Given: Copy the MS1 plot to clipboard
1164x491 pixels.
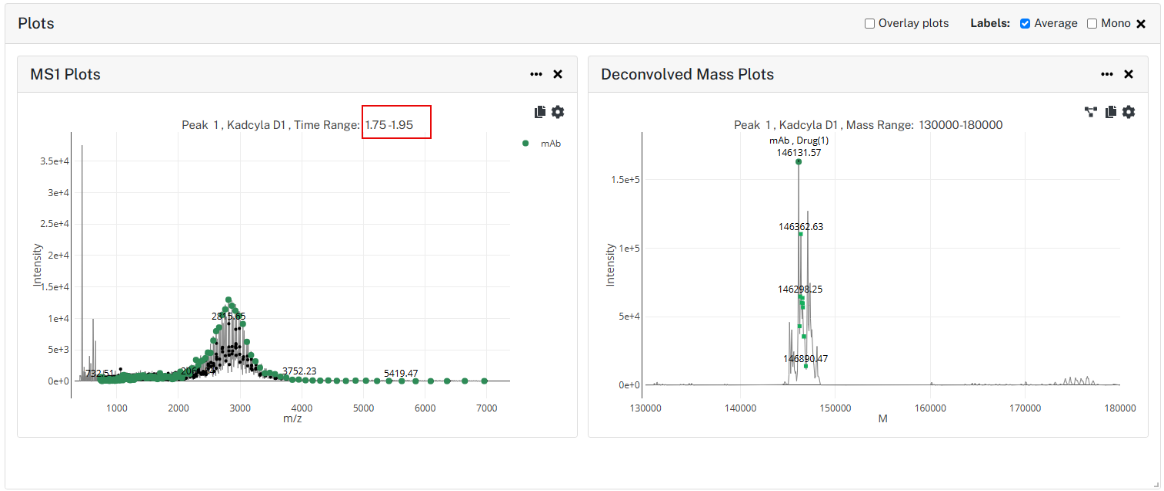Looking at the screenshot, I should tap(540, 112).
